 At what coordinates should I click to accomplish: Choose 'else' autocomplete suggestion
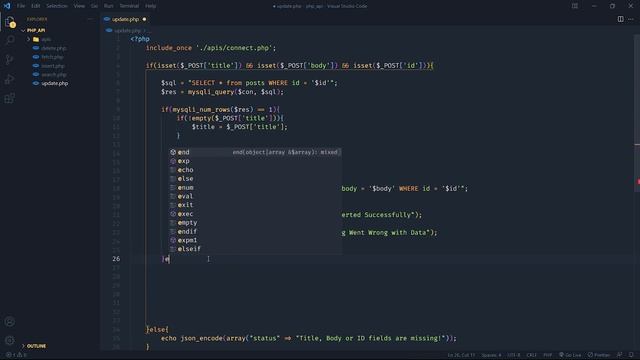click(255, 179)
